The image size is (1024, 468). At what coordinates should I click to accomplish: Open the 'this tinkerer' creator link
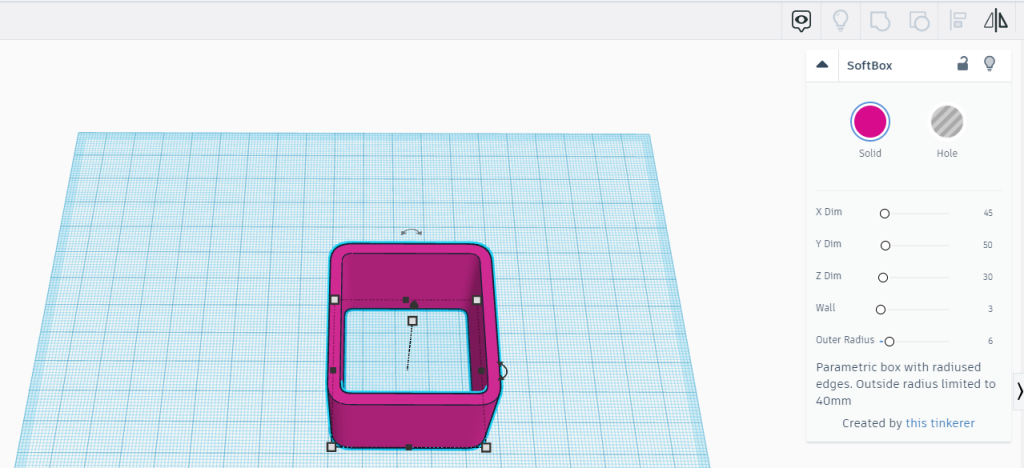(x=940, y=423)
